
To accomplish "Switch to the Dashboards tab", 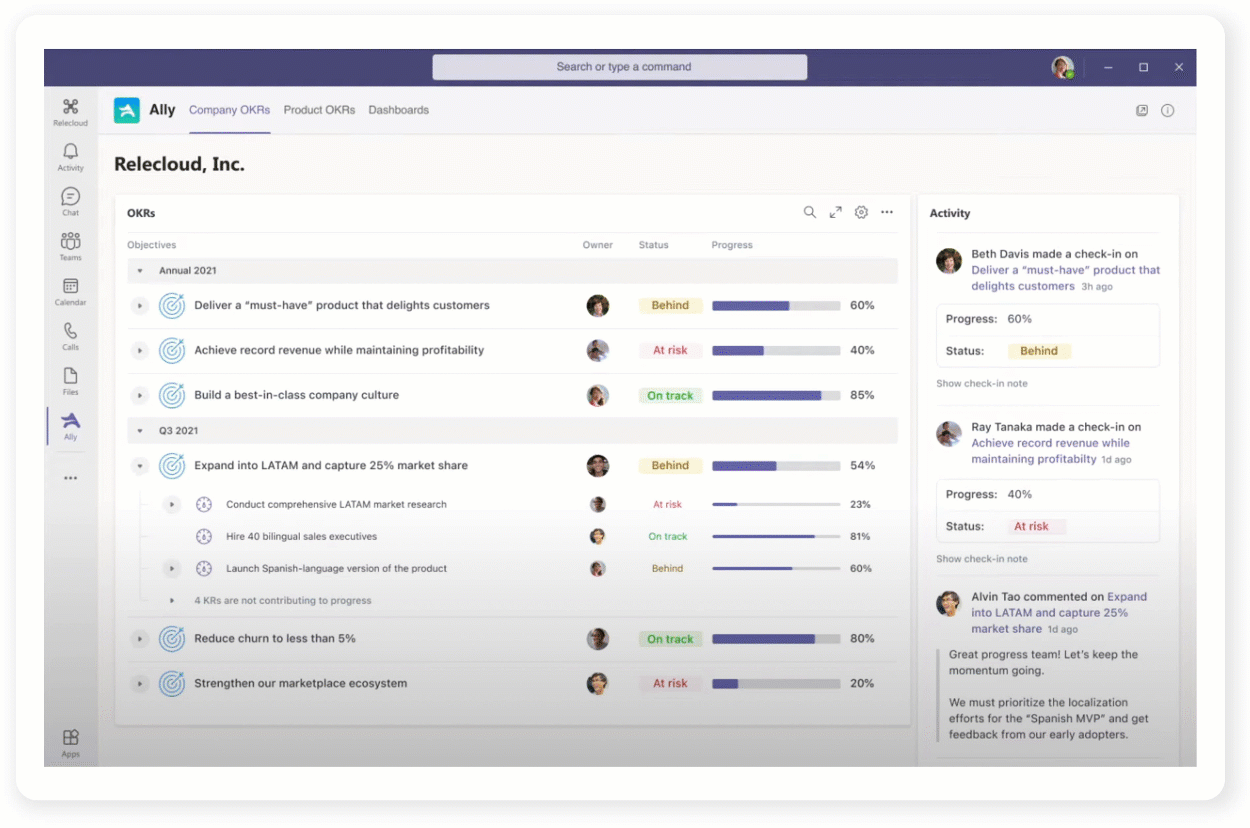I will tap(398, 110).
